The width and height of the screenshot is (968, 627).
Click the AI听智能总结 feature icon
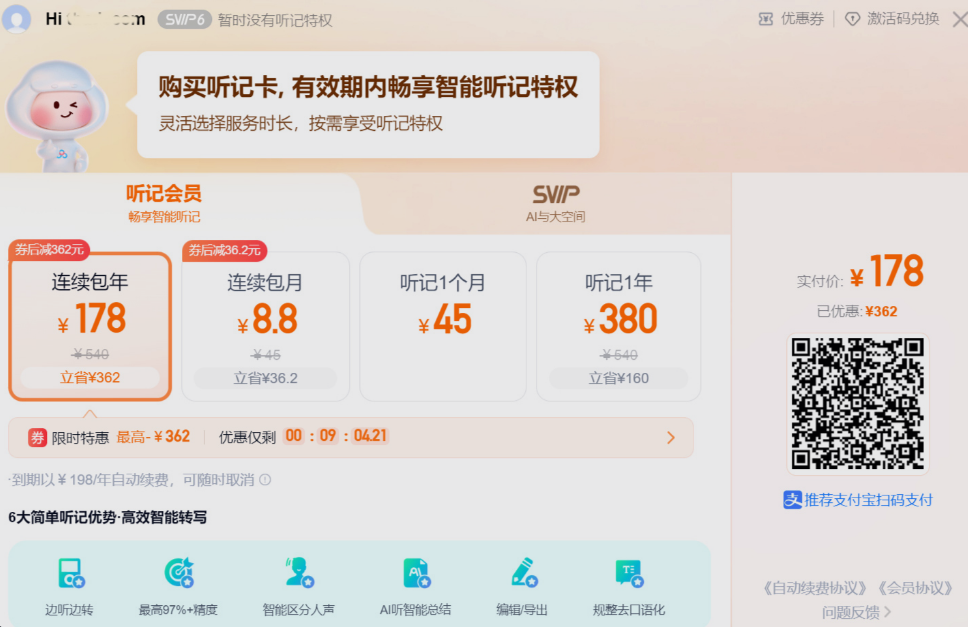pos(417,573)
